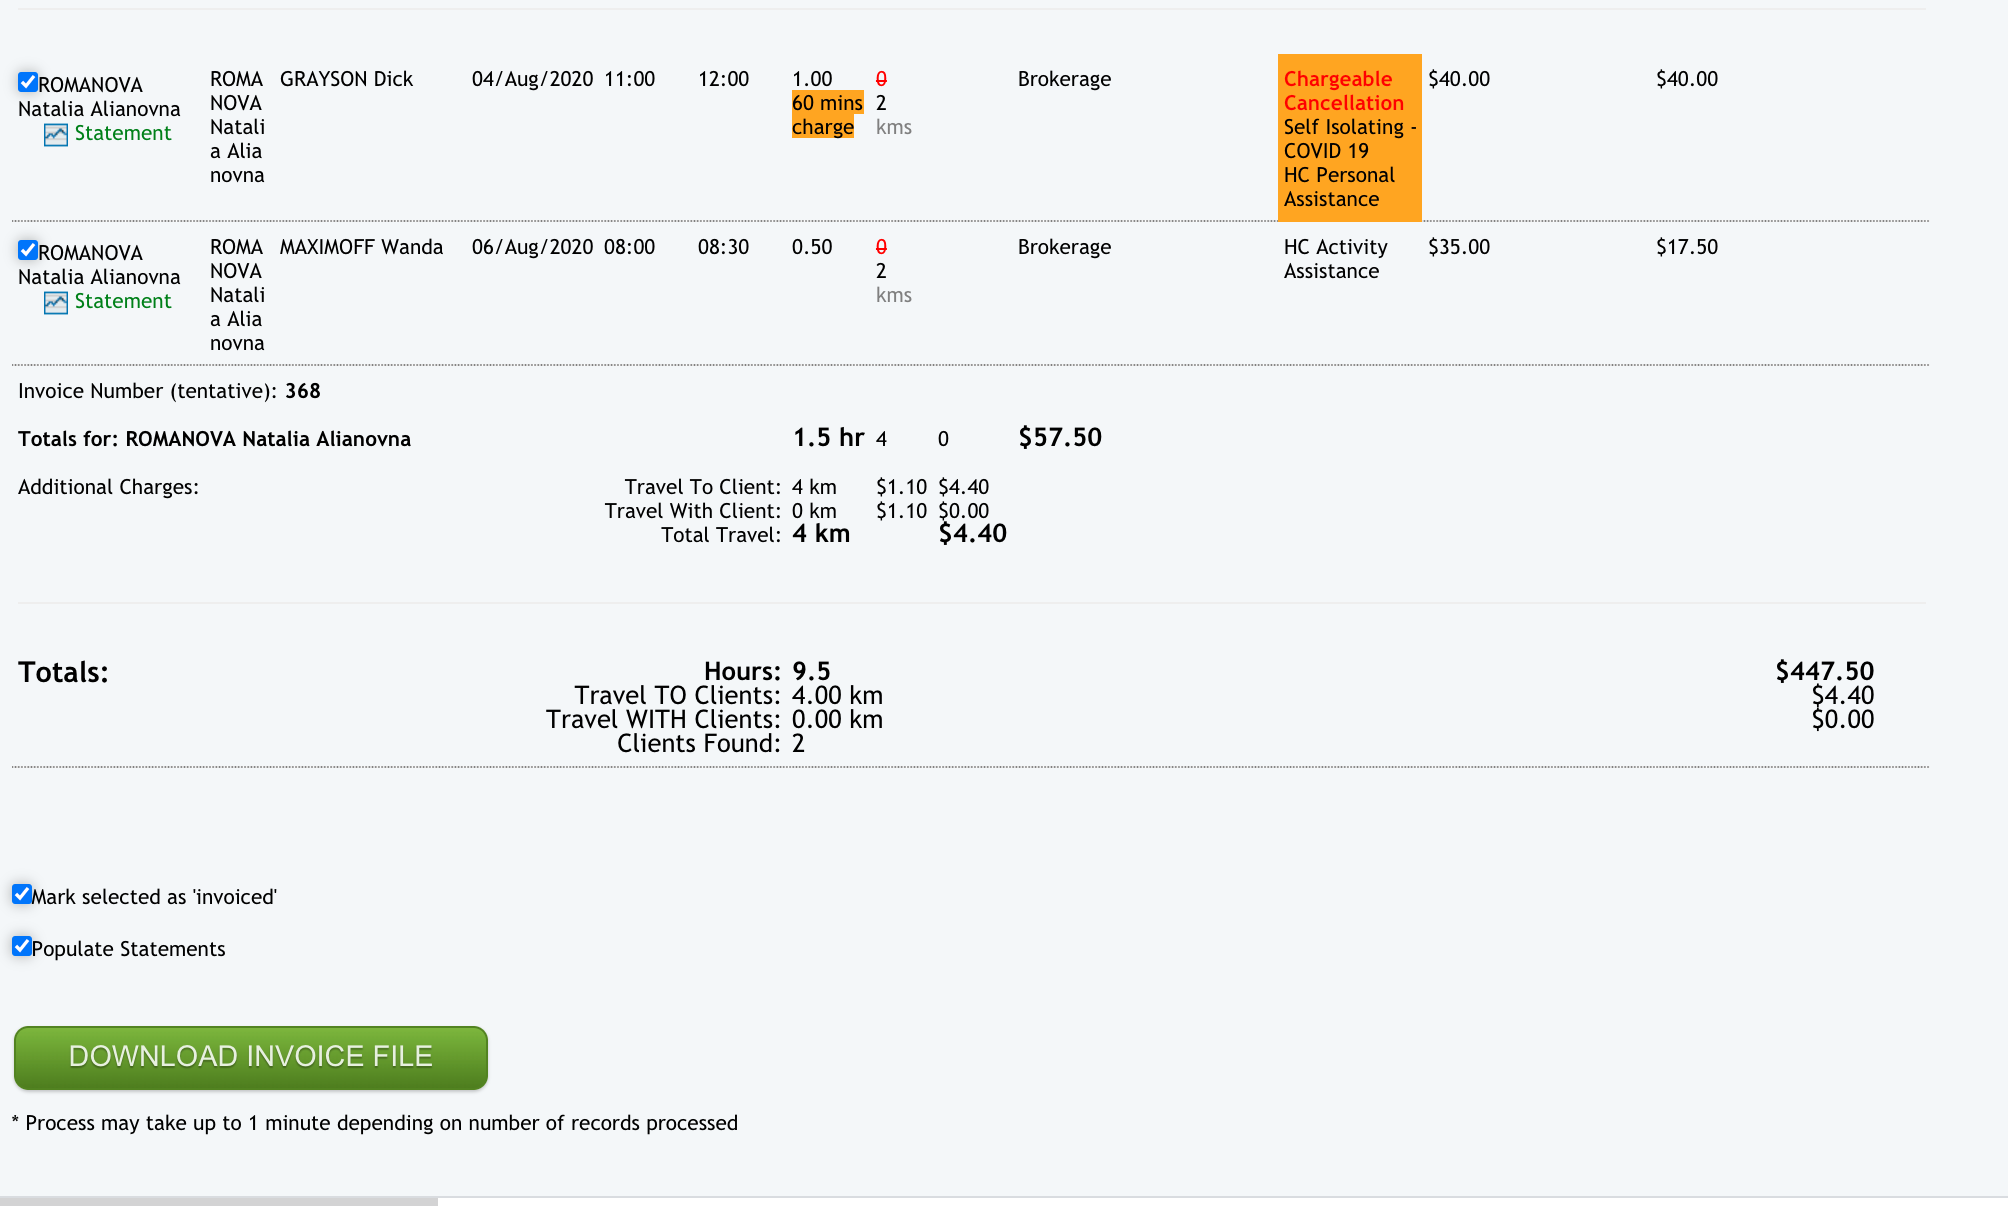2008x1206 pixels.
Task: Click the ROMANOVA subtotal amount $57.50
Action: click(x=1060, y=437)
